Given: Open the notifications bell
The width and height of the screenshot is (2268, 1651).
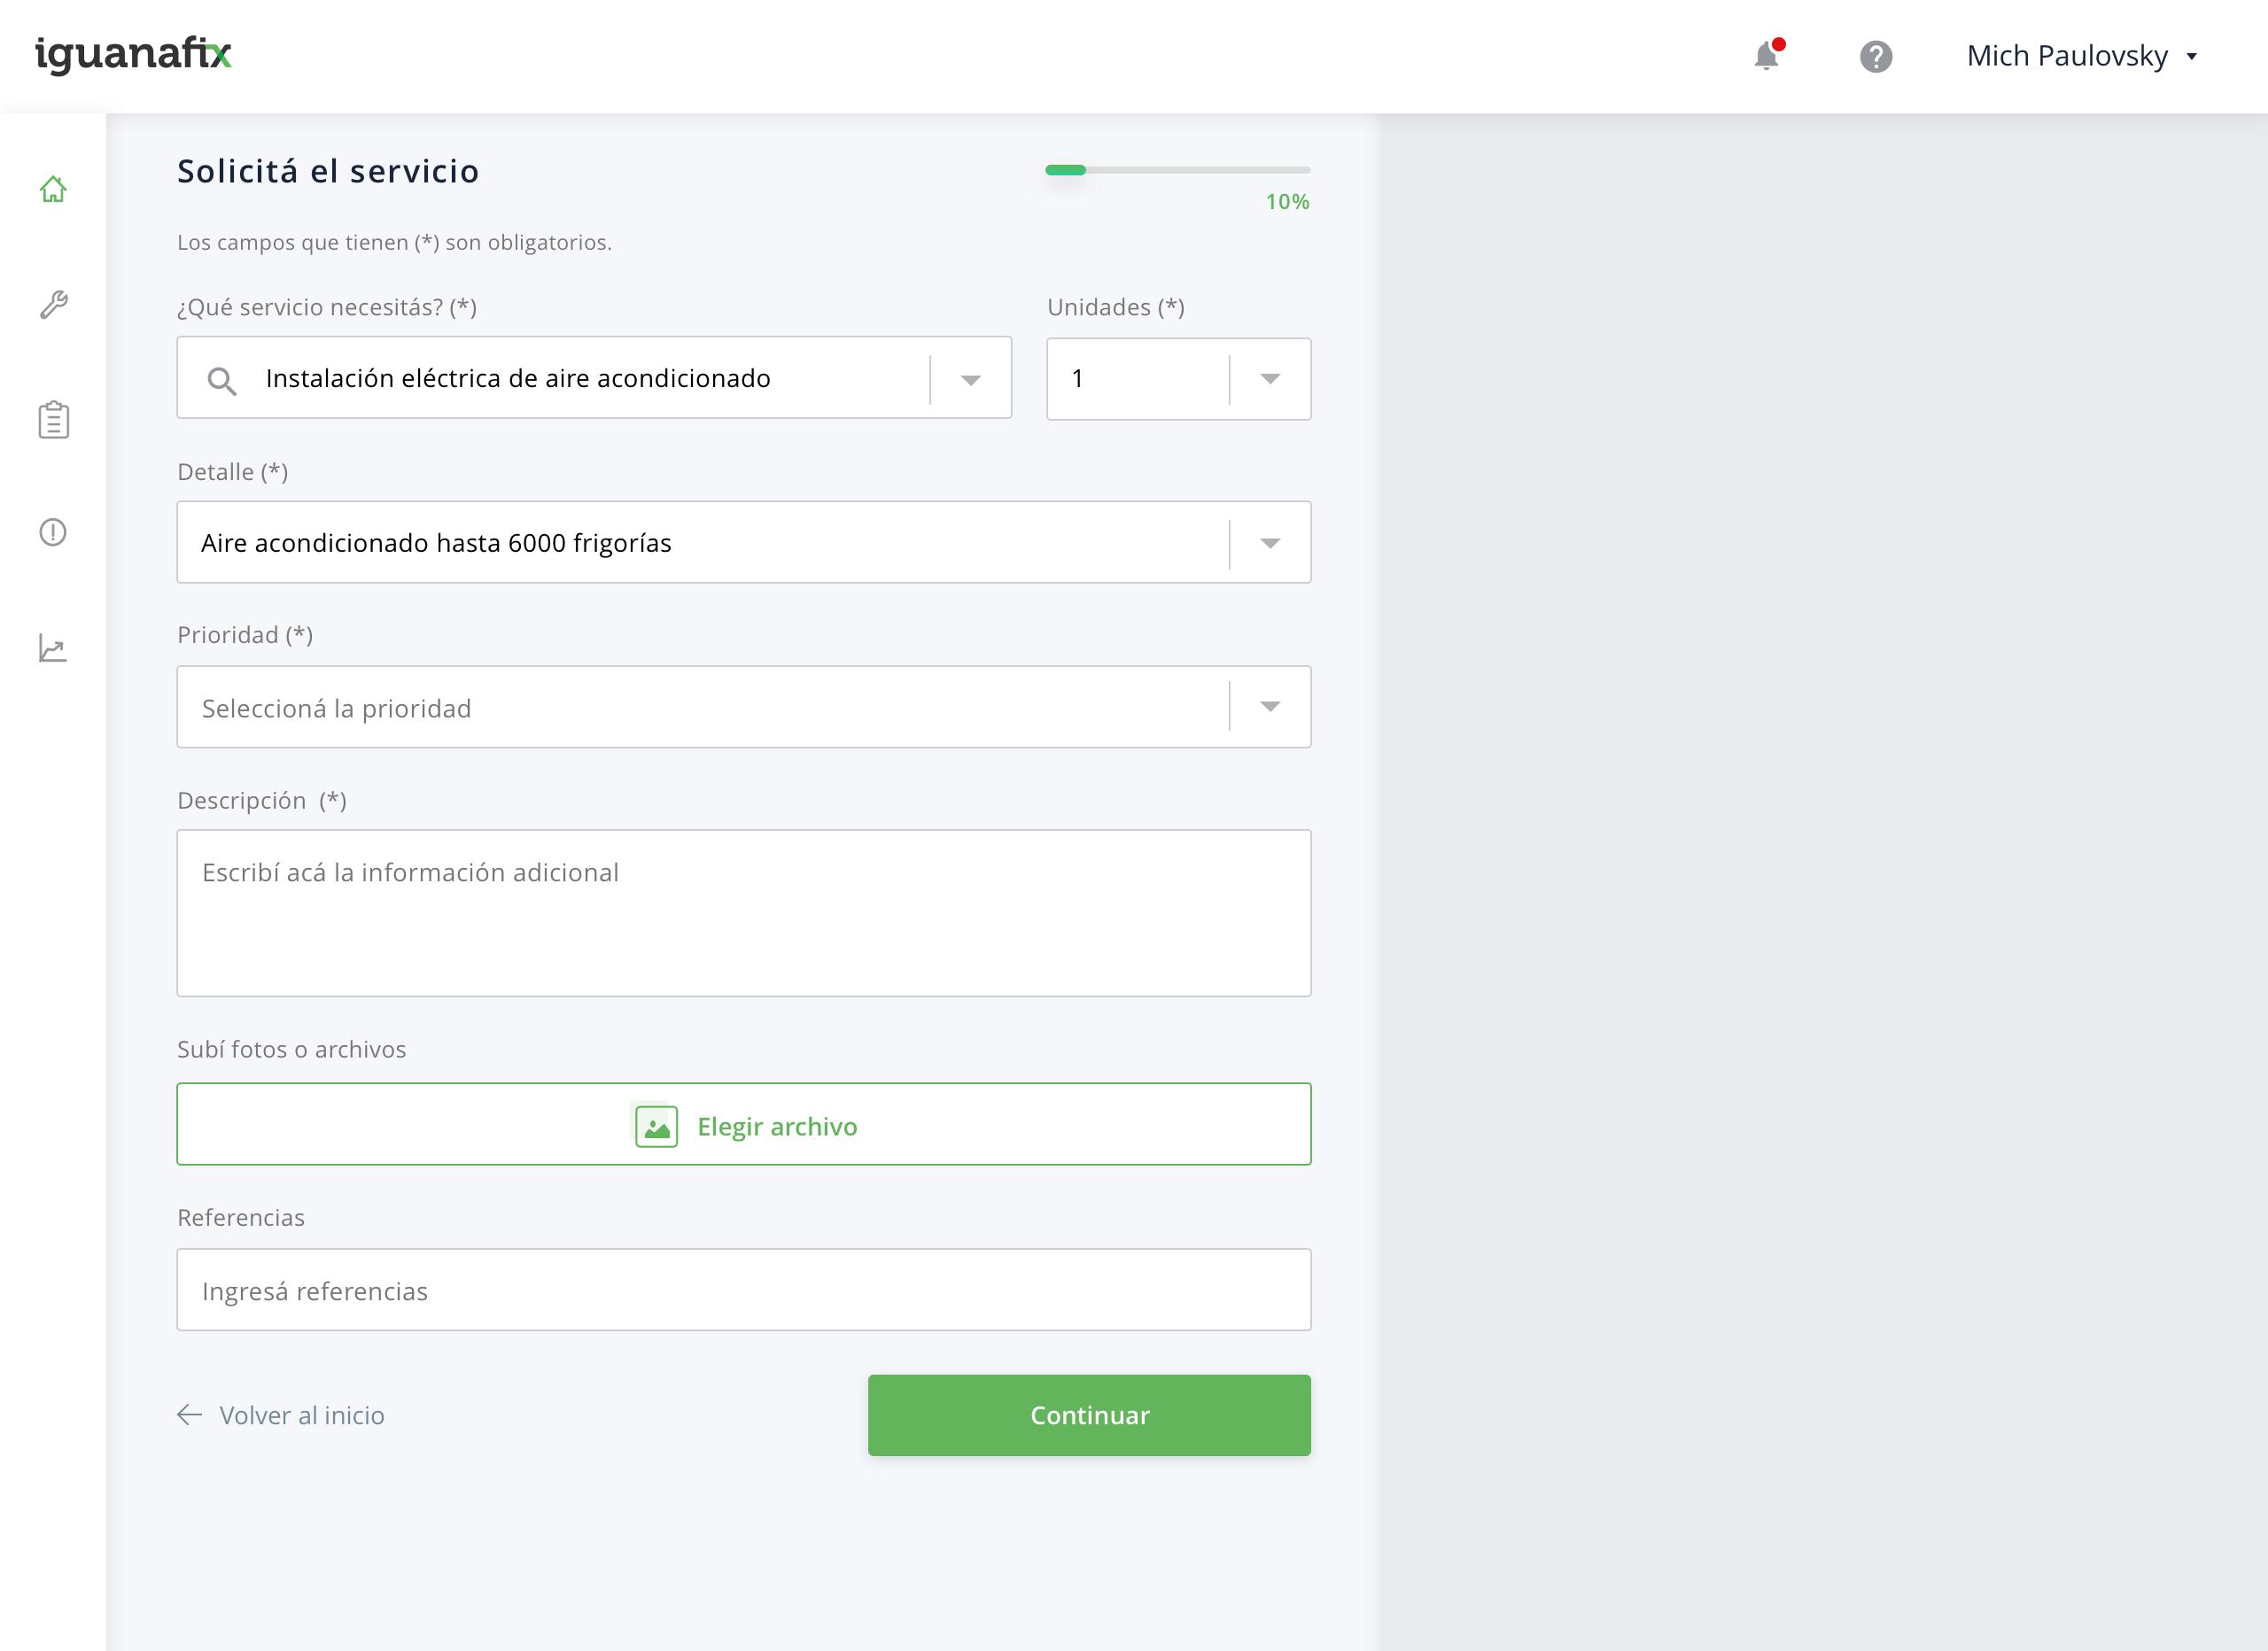Looking at the screenshot, I should click(x=1766, y=56).
